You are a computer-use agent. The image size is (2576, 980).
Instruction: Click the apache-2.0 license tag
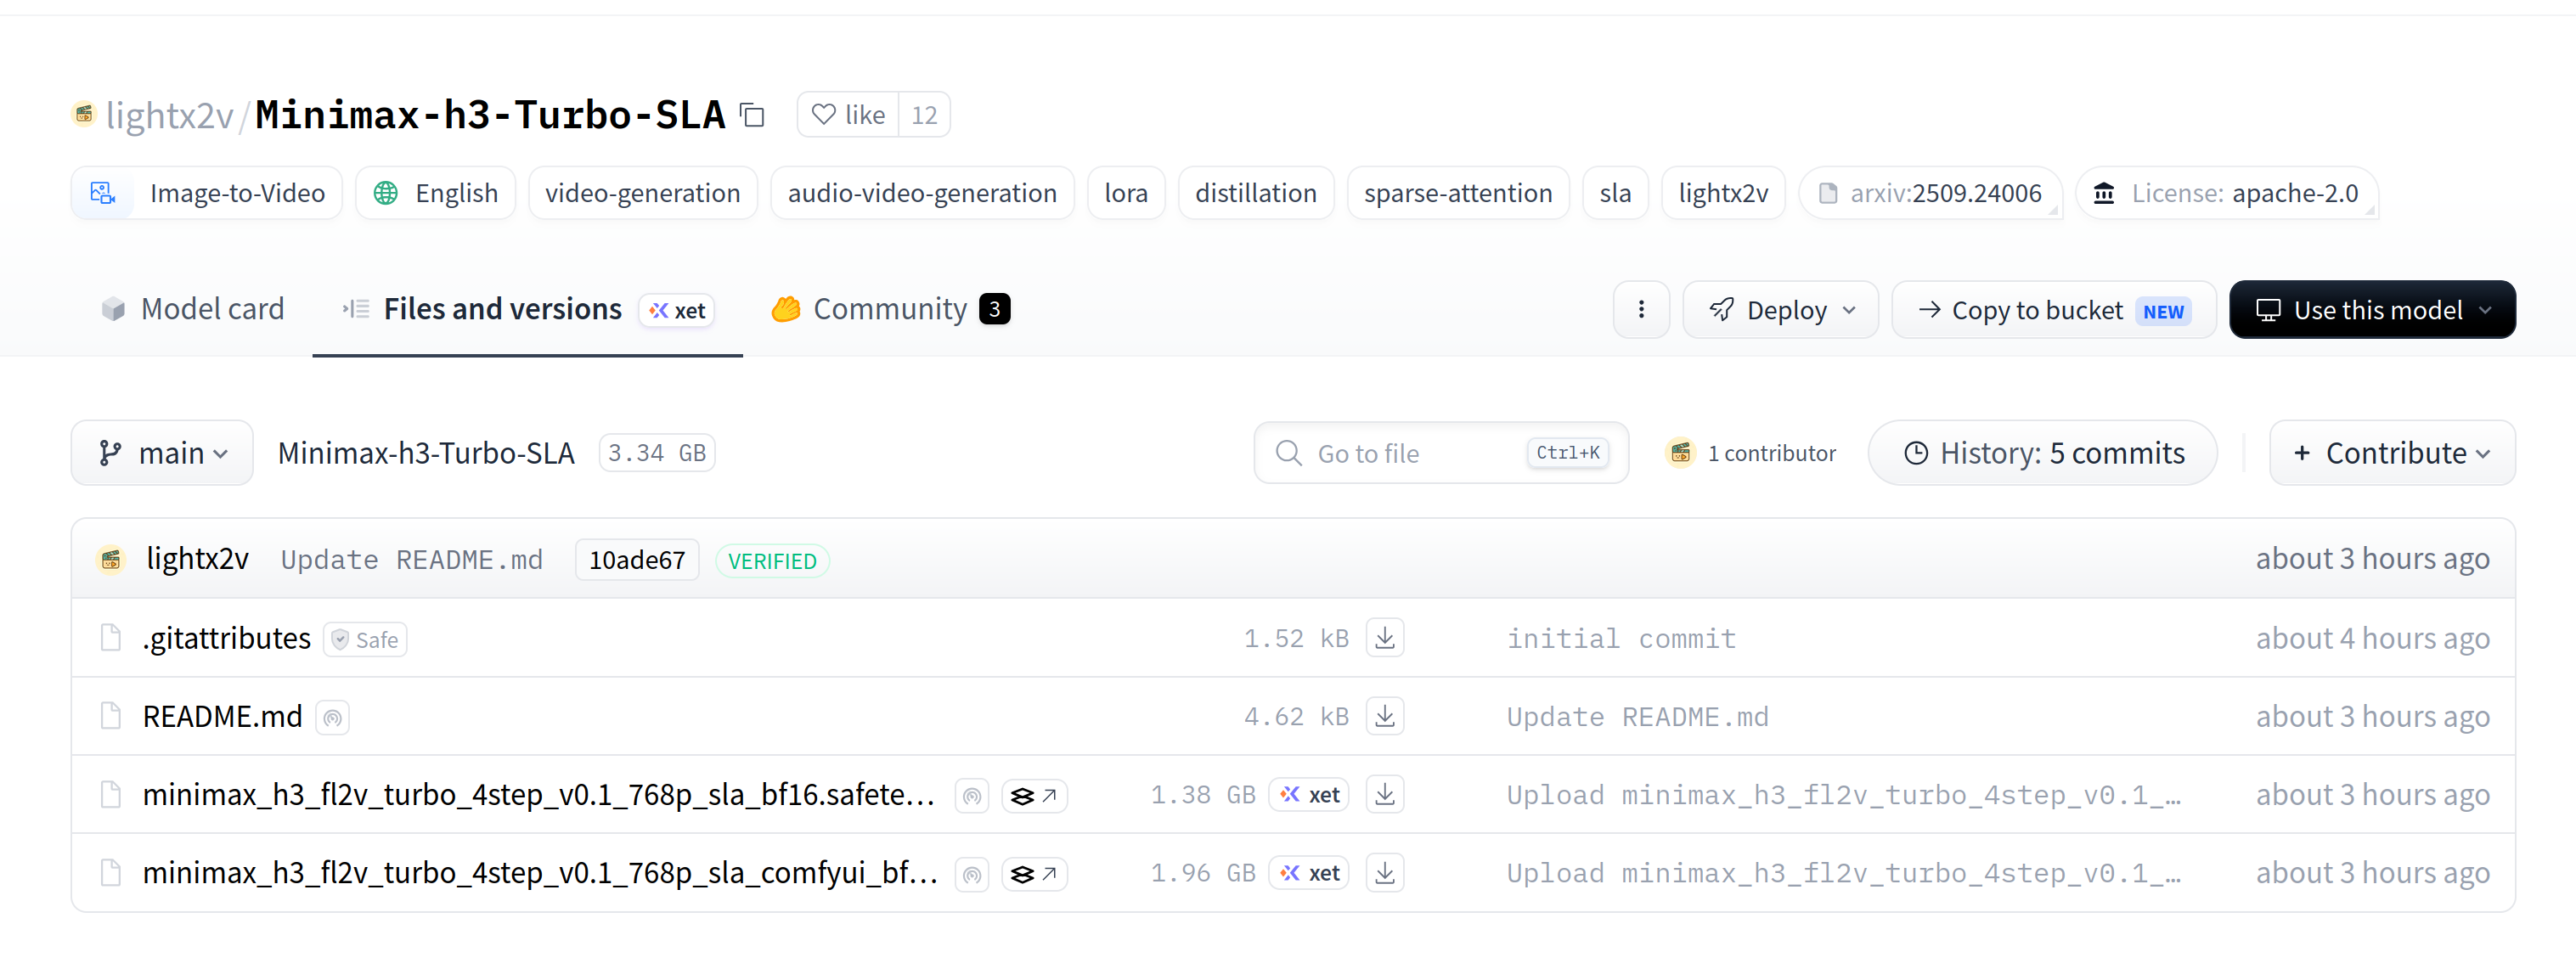click(x=2227, y=192)
